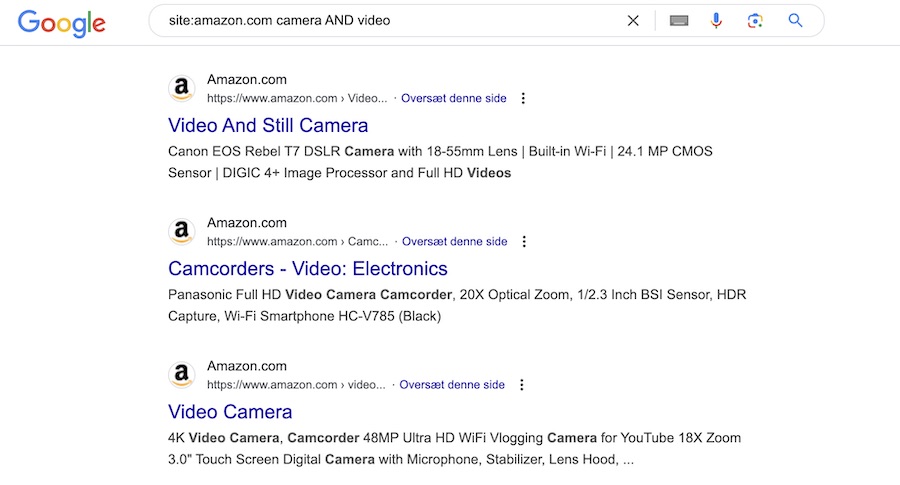
Task: Click the Google logo
Action: (61, 23)
